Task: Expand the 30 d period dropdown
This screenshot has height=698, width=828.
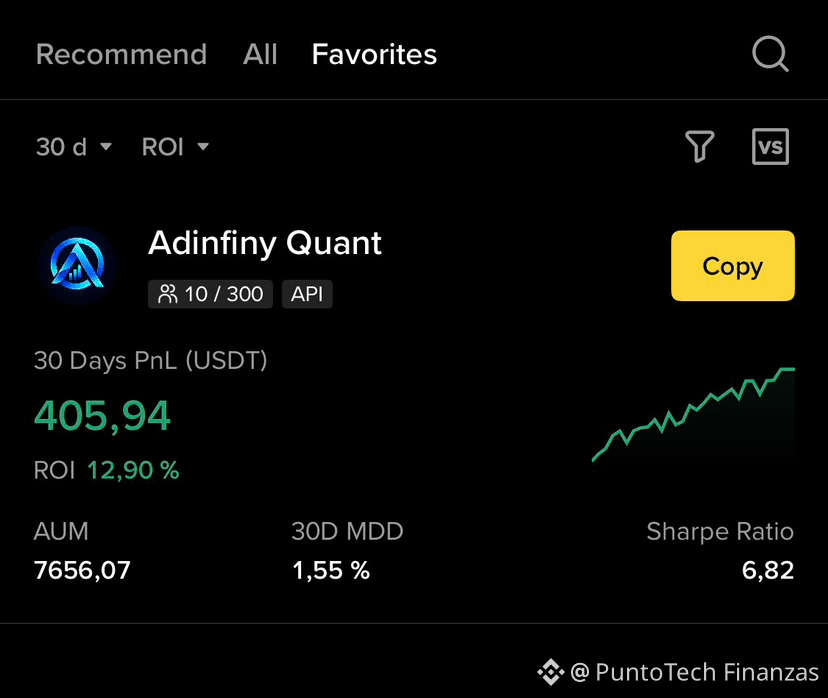Action: tap(74, 147)
